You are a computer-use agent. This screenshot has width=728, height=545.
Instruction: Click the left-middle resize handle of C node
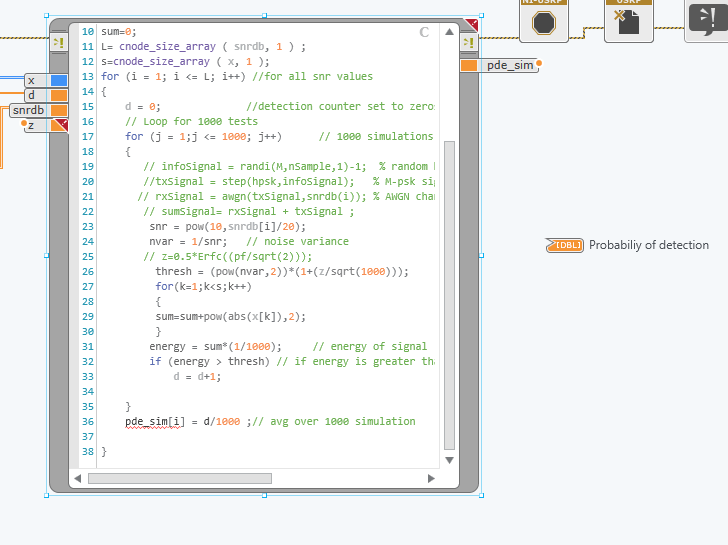[x=46, y=255]
